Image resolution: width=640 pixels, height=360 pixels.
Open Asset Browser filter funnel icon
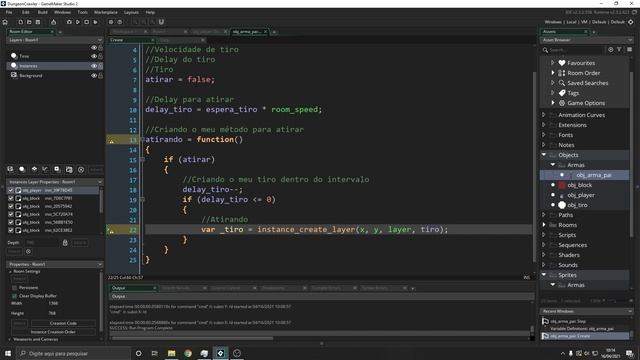point(619,50)
